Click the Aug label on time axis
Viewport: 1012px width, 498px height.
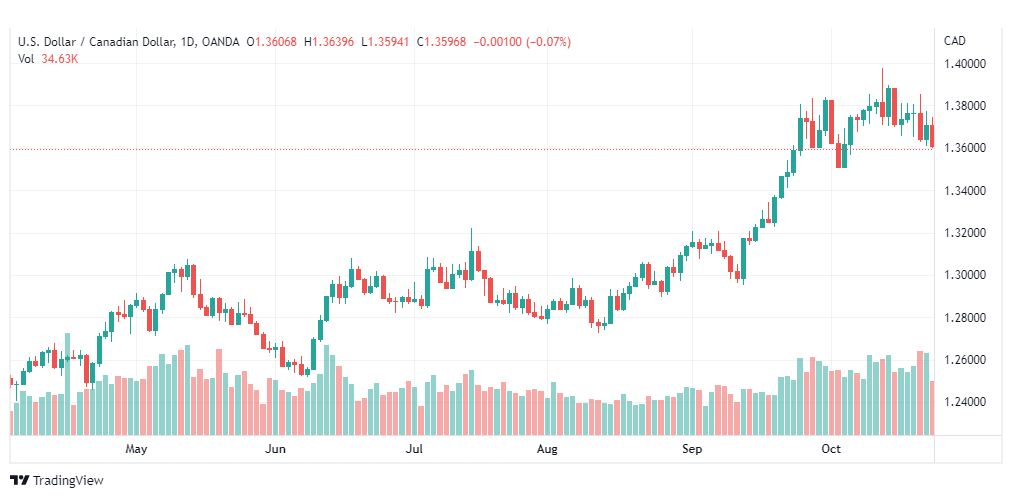(x=547, y=450)
